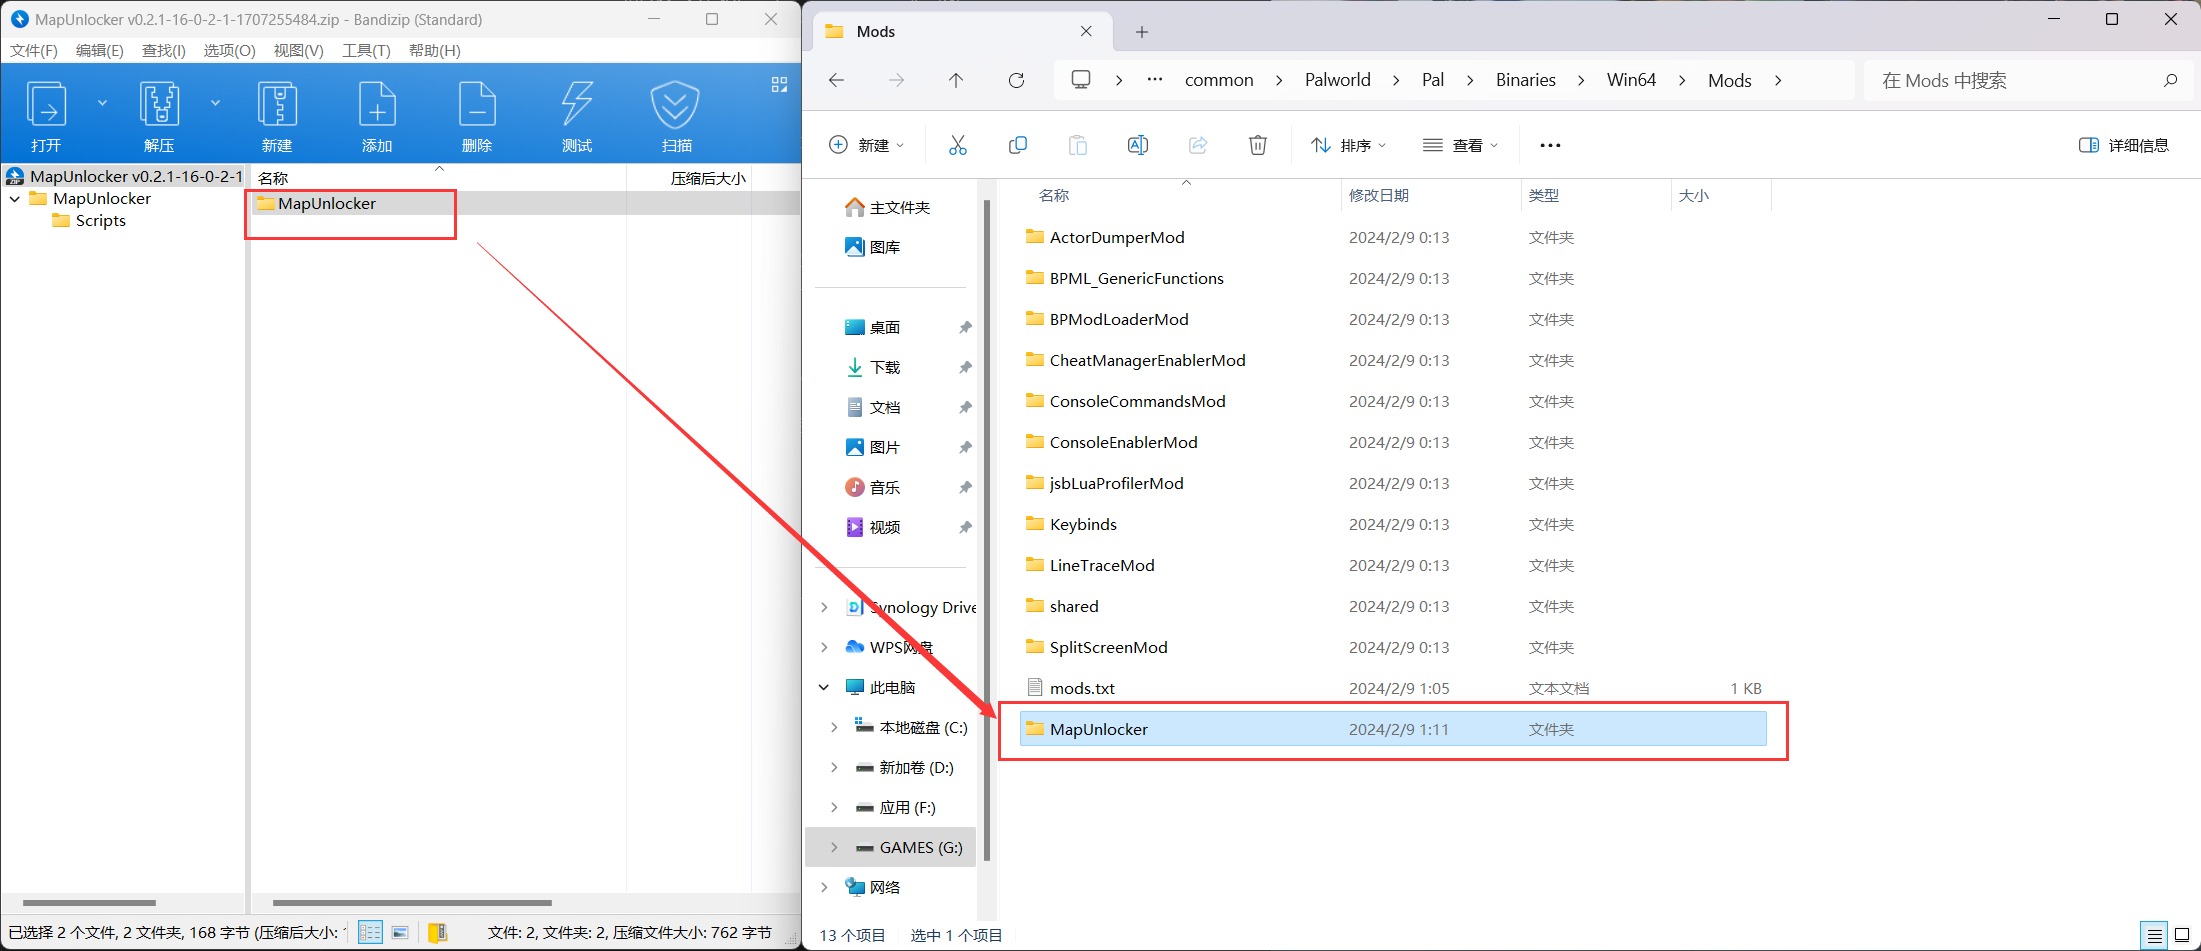This screenshot has width=2201, height=951.
Task: Click the address bar ellipsis for hidden path
Action: point(1155,80)
